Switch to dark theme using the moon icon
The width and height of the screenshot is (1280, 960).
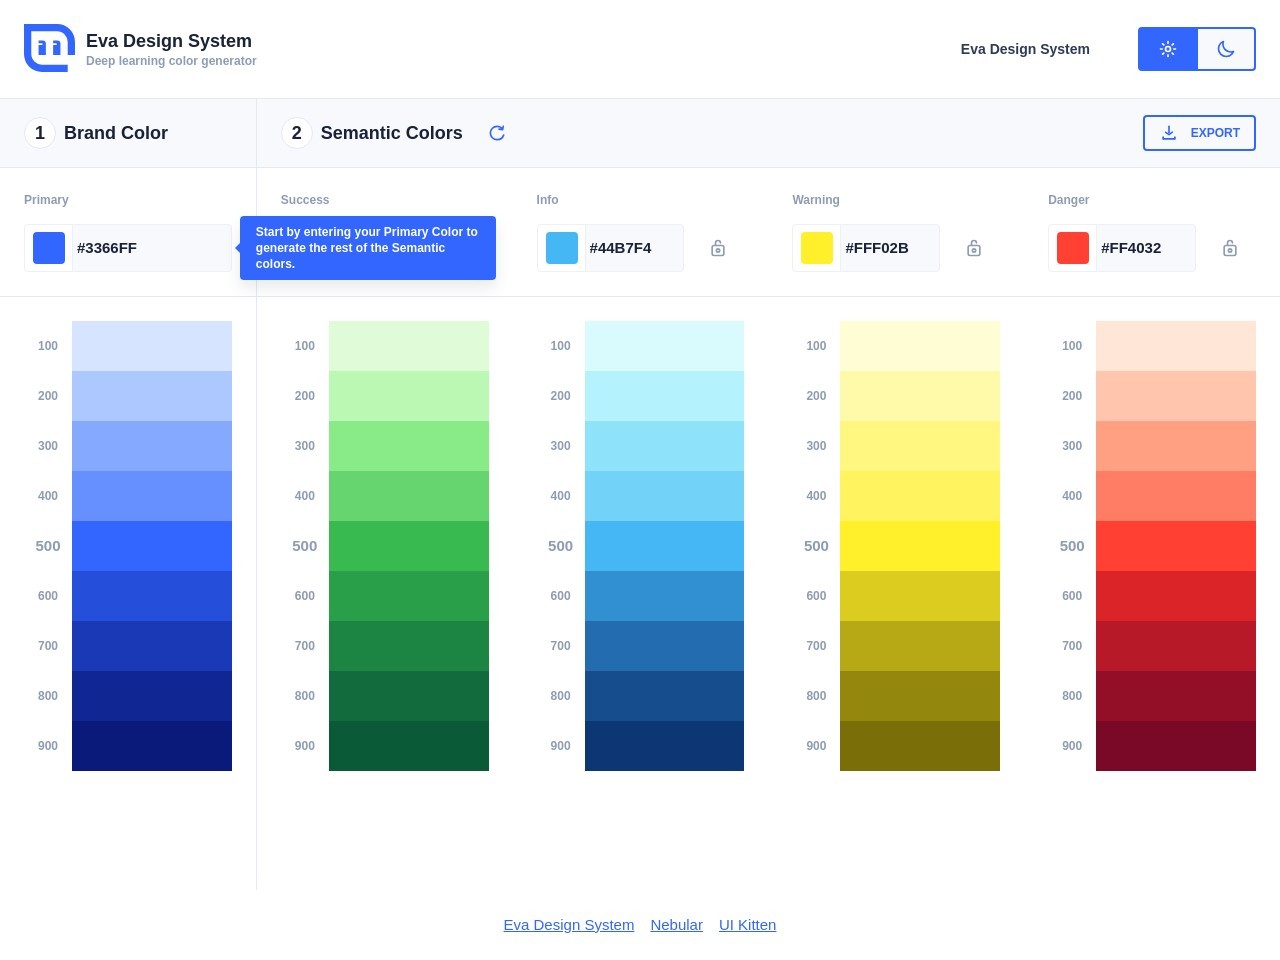point(1226,48)
